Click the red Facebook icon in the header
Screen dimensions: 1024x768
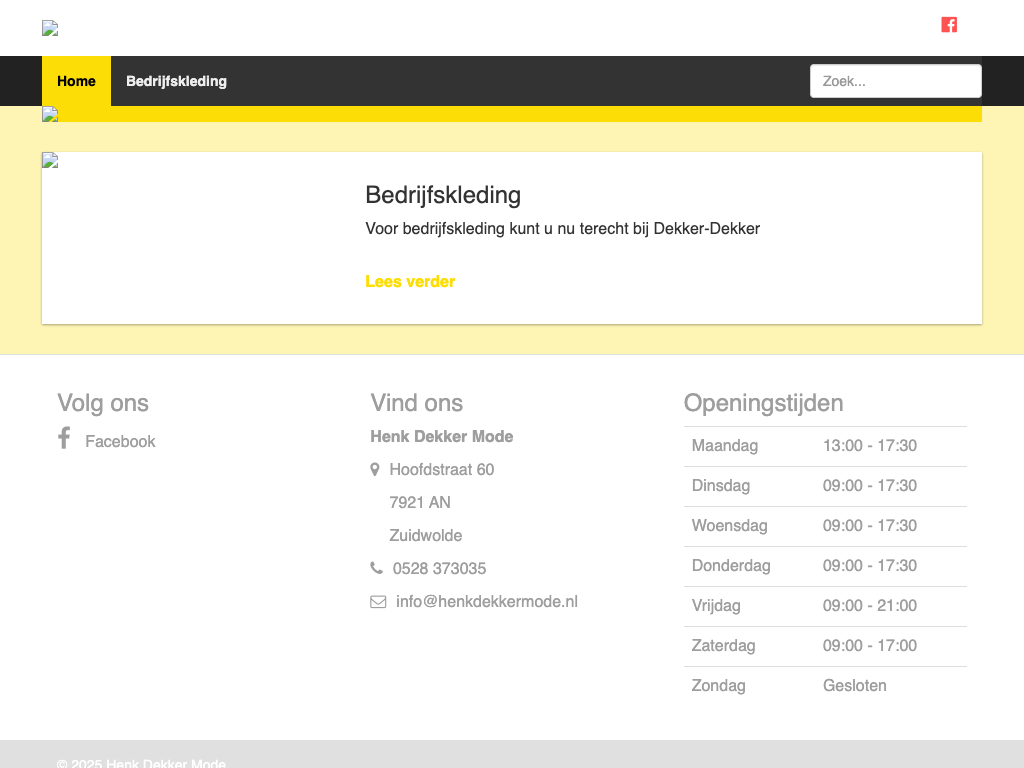pos(949,25)
